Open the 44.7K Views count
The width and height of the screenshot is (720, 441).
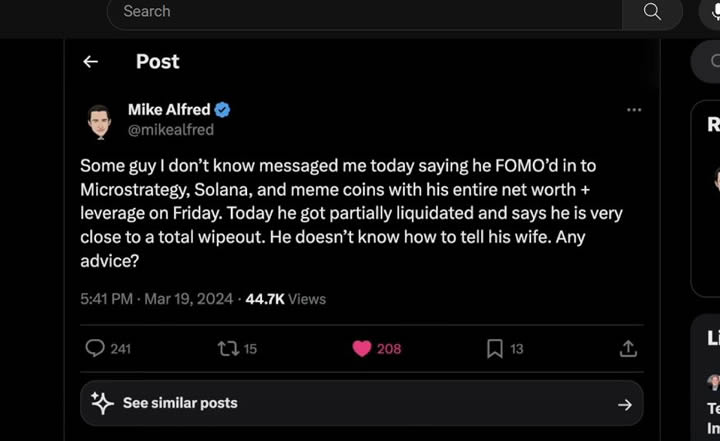pos(285,299)
